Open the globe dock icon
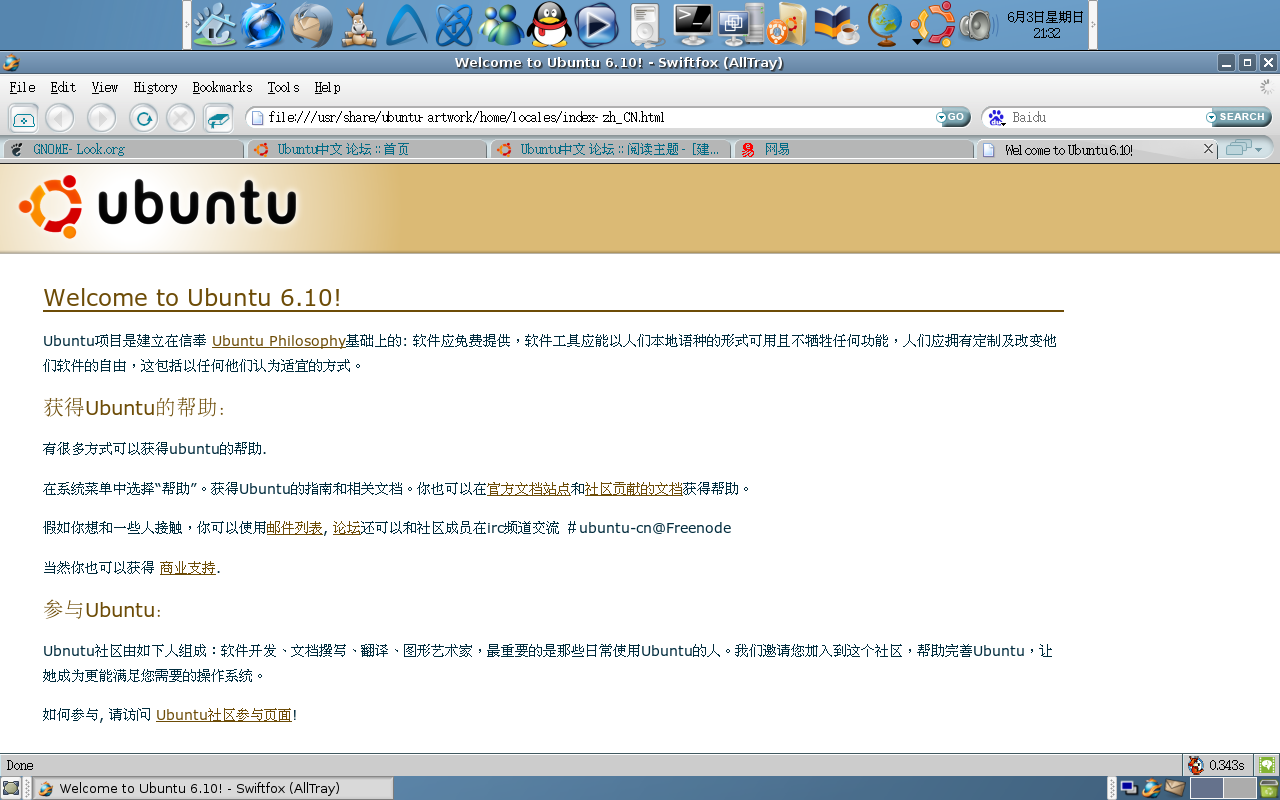 click(884, 25)
